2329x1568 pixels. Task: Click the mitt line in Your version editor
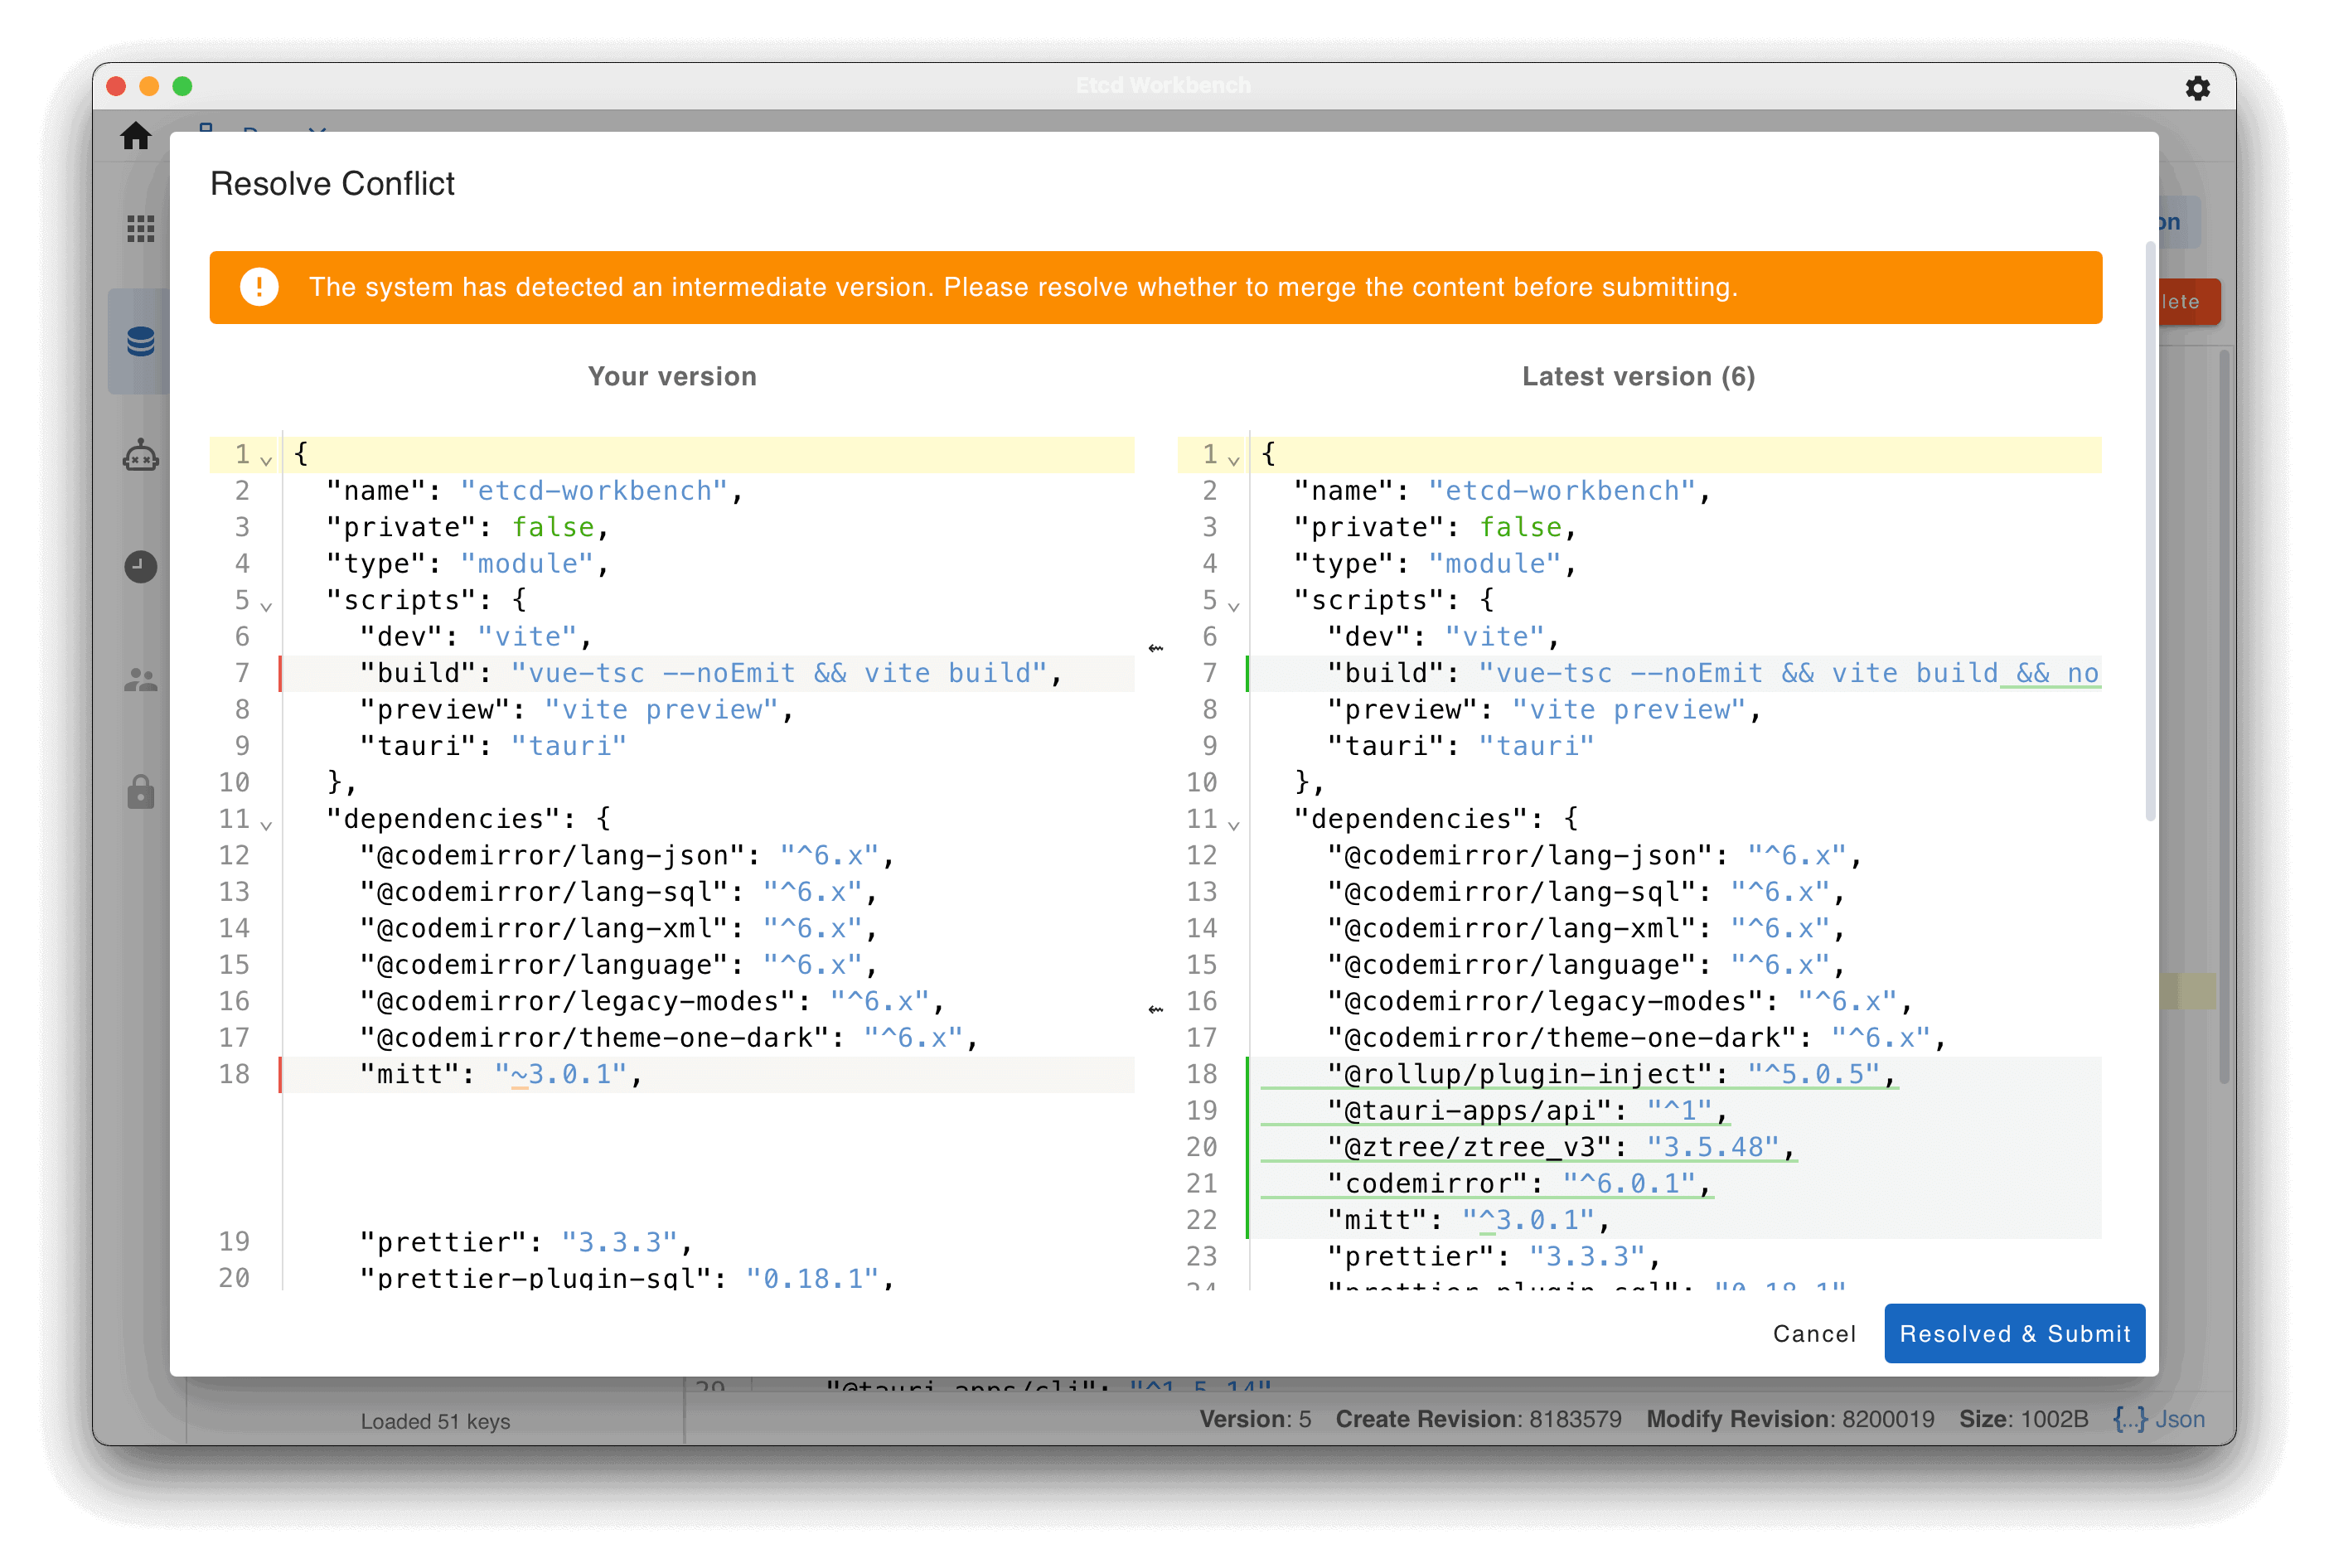point(708,1074)
